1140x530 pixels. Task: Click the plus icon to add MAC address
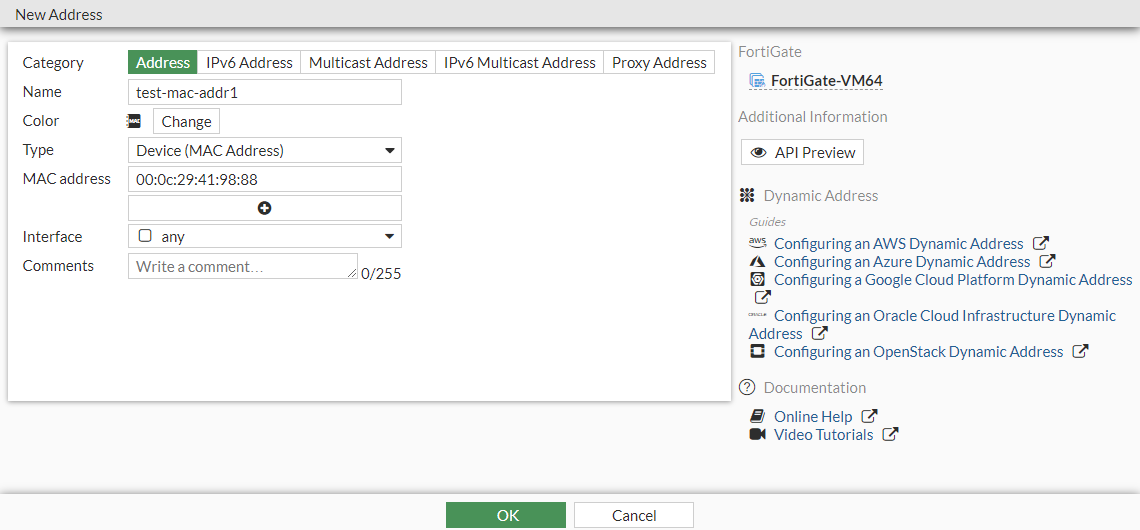pos(265,208)
